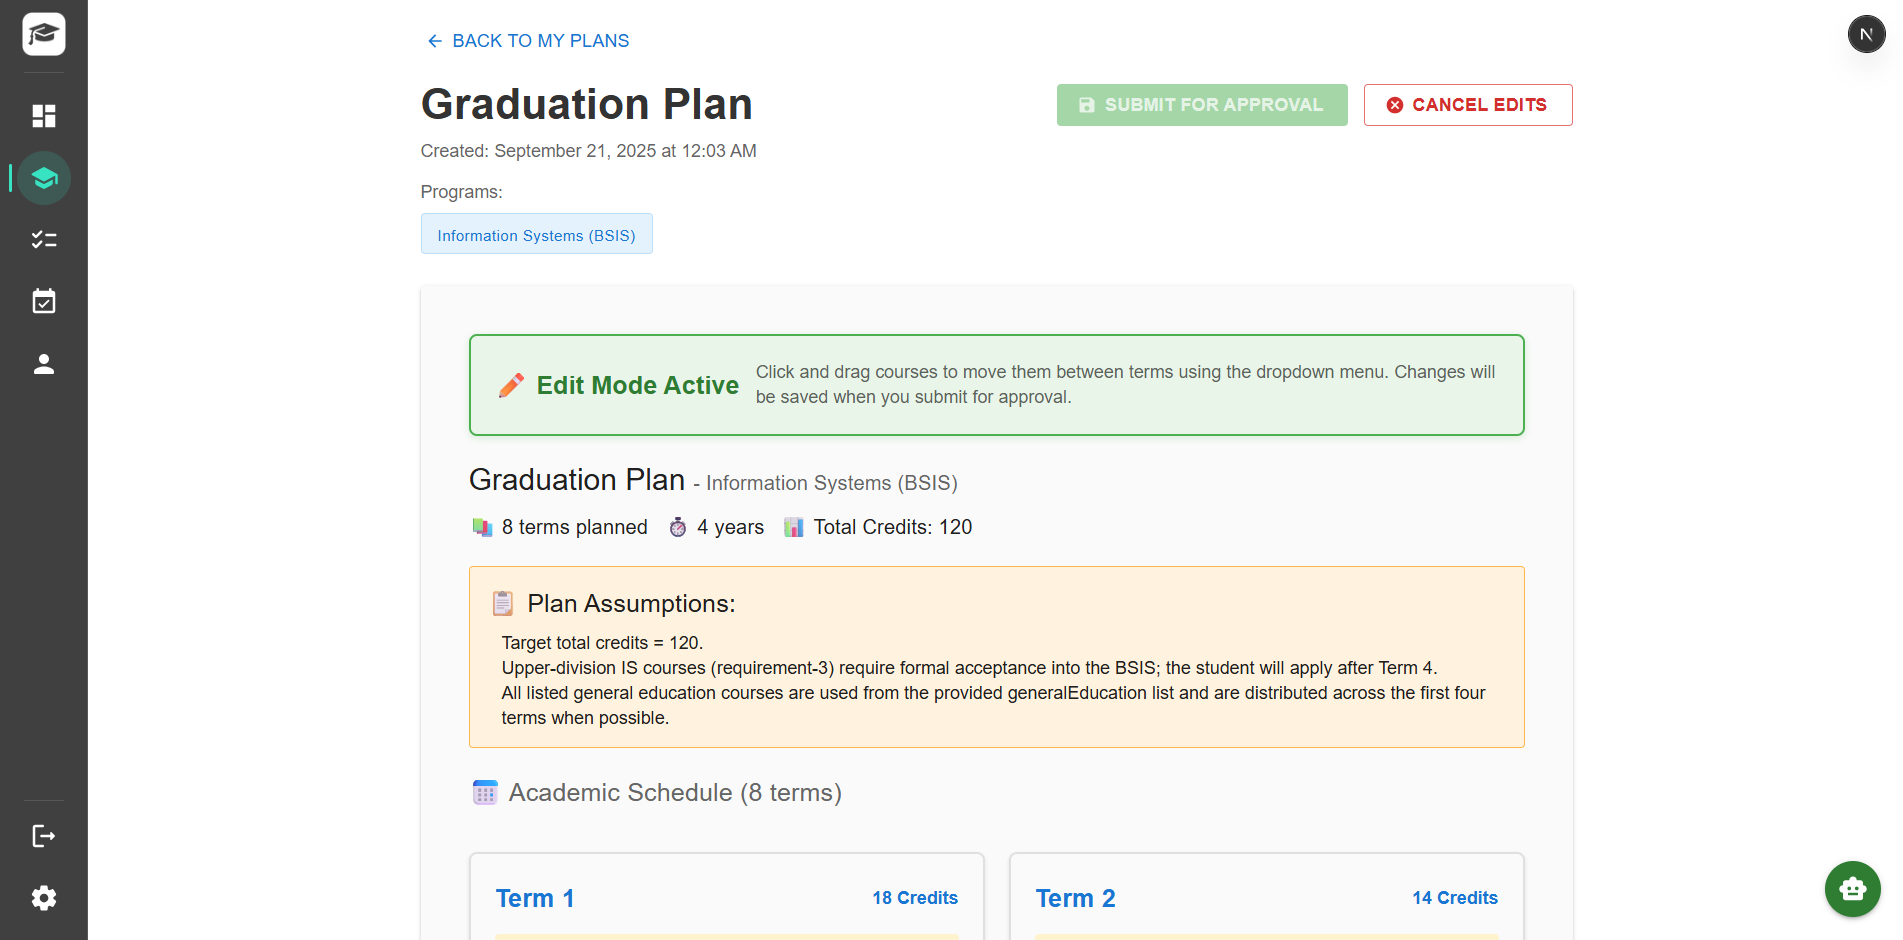Viewport: 1903px width, 940px height.
Task: Click the app logo at the top left
Action: [42, 33]
